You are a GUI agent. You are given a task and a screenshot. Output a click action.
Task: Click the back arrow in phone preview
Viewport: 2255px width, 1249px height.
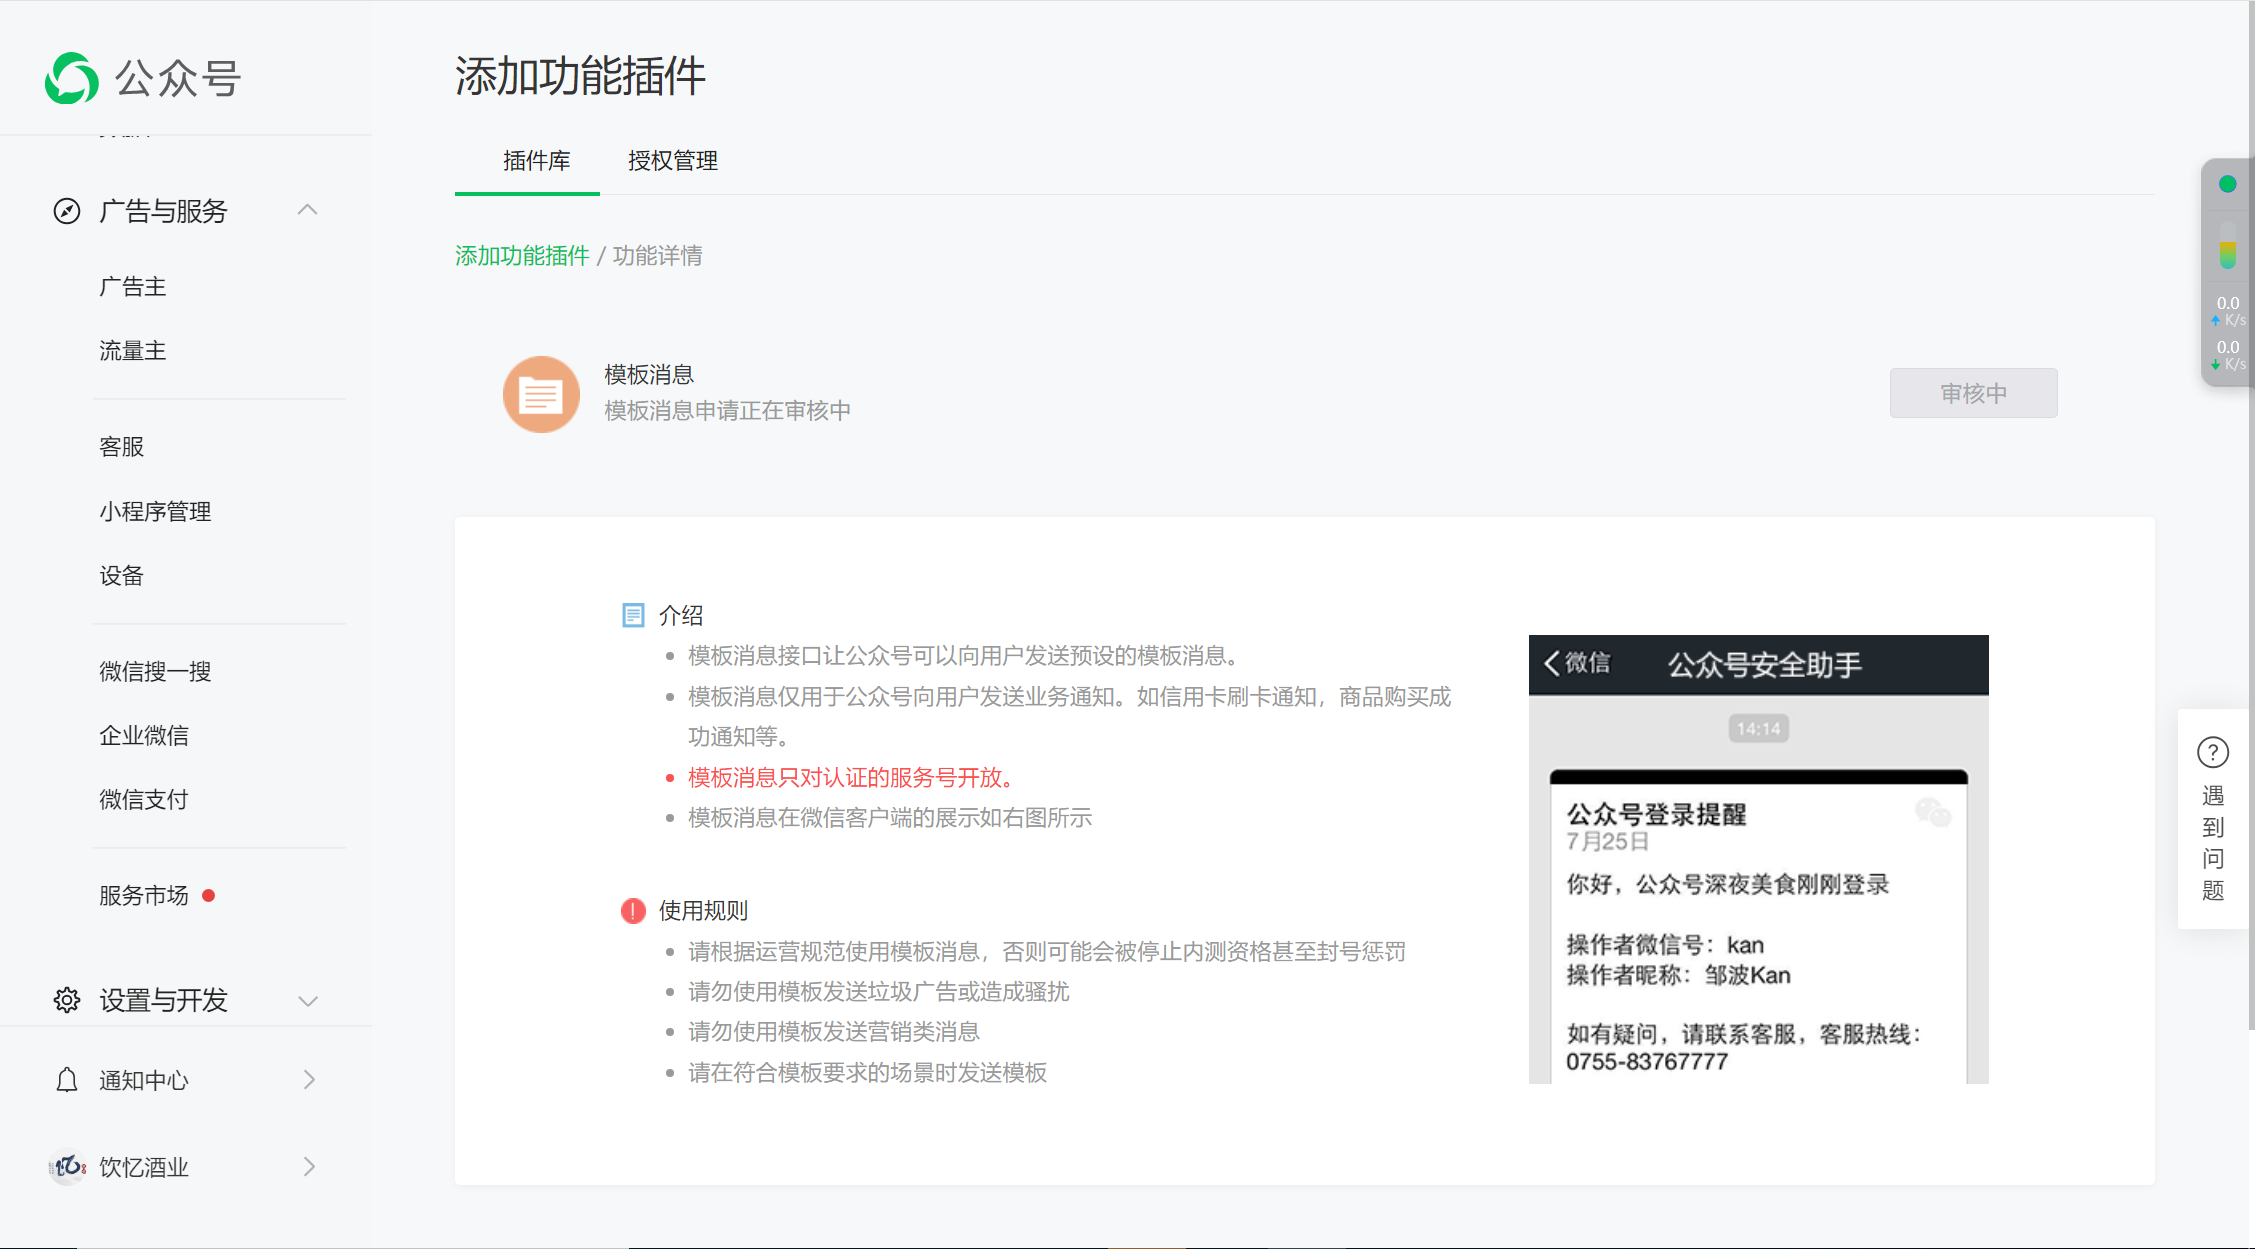1552,663
